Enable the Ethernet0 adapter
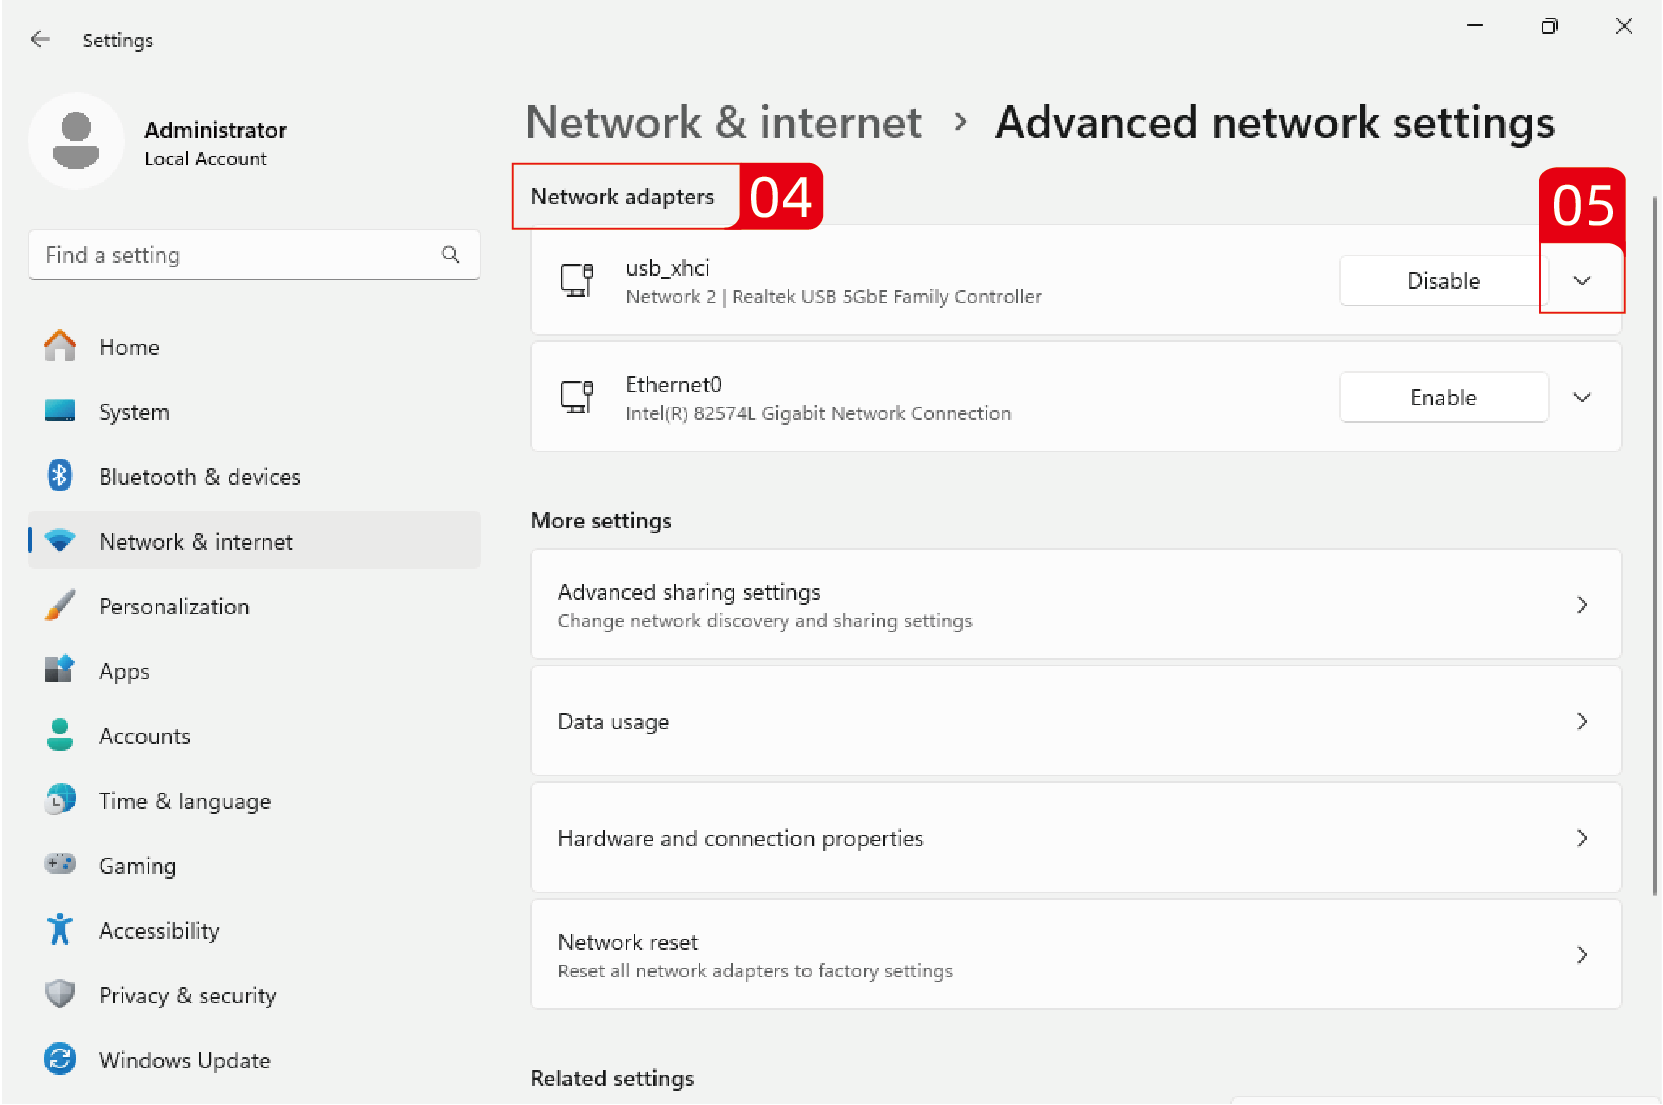Image resolution: width=1663 pixels, height=1105 pixels. pyautogui.click(x=1442, y=398)
